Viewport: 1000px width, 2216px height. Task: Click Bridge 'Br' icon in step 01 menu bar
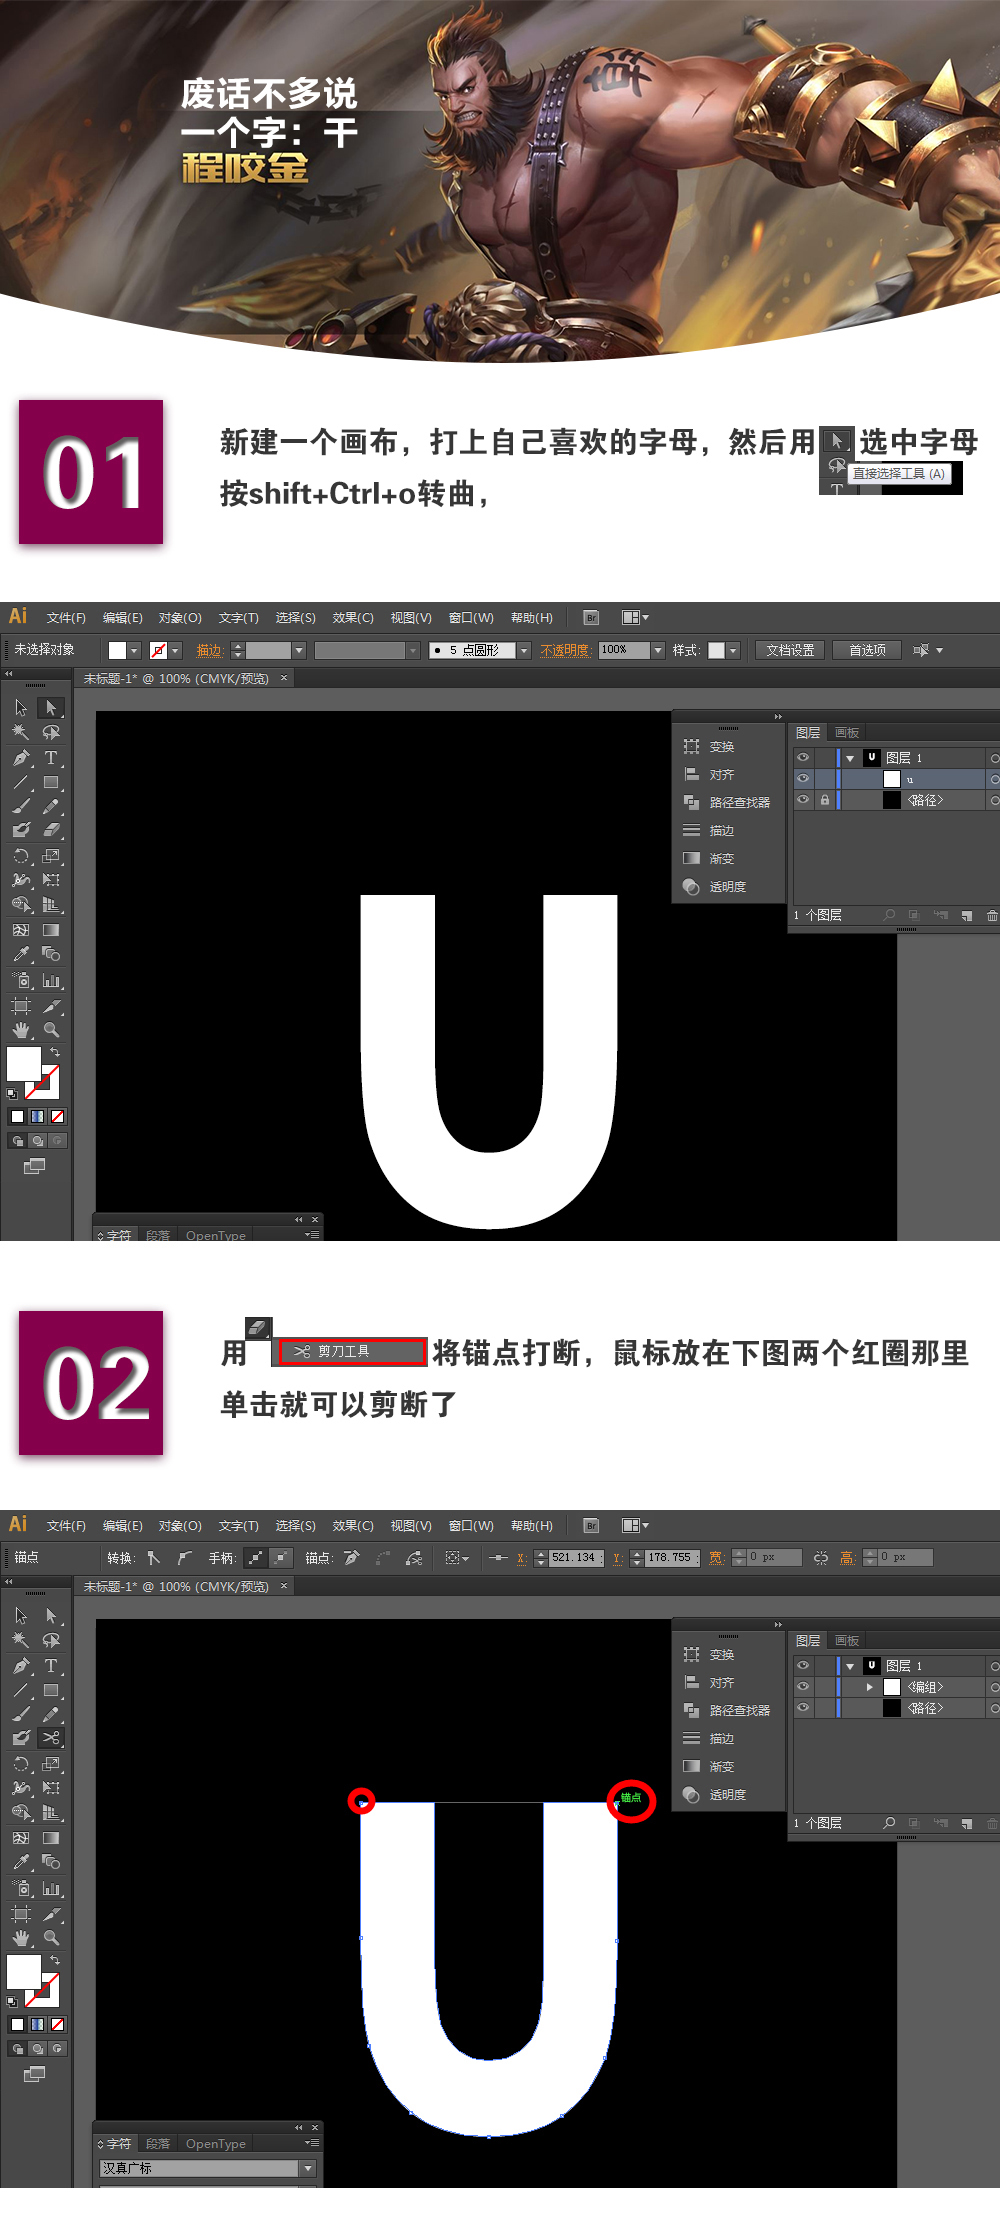[591, 617]
